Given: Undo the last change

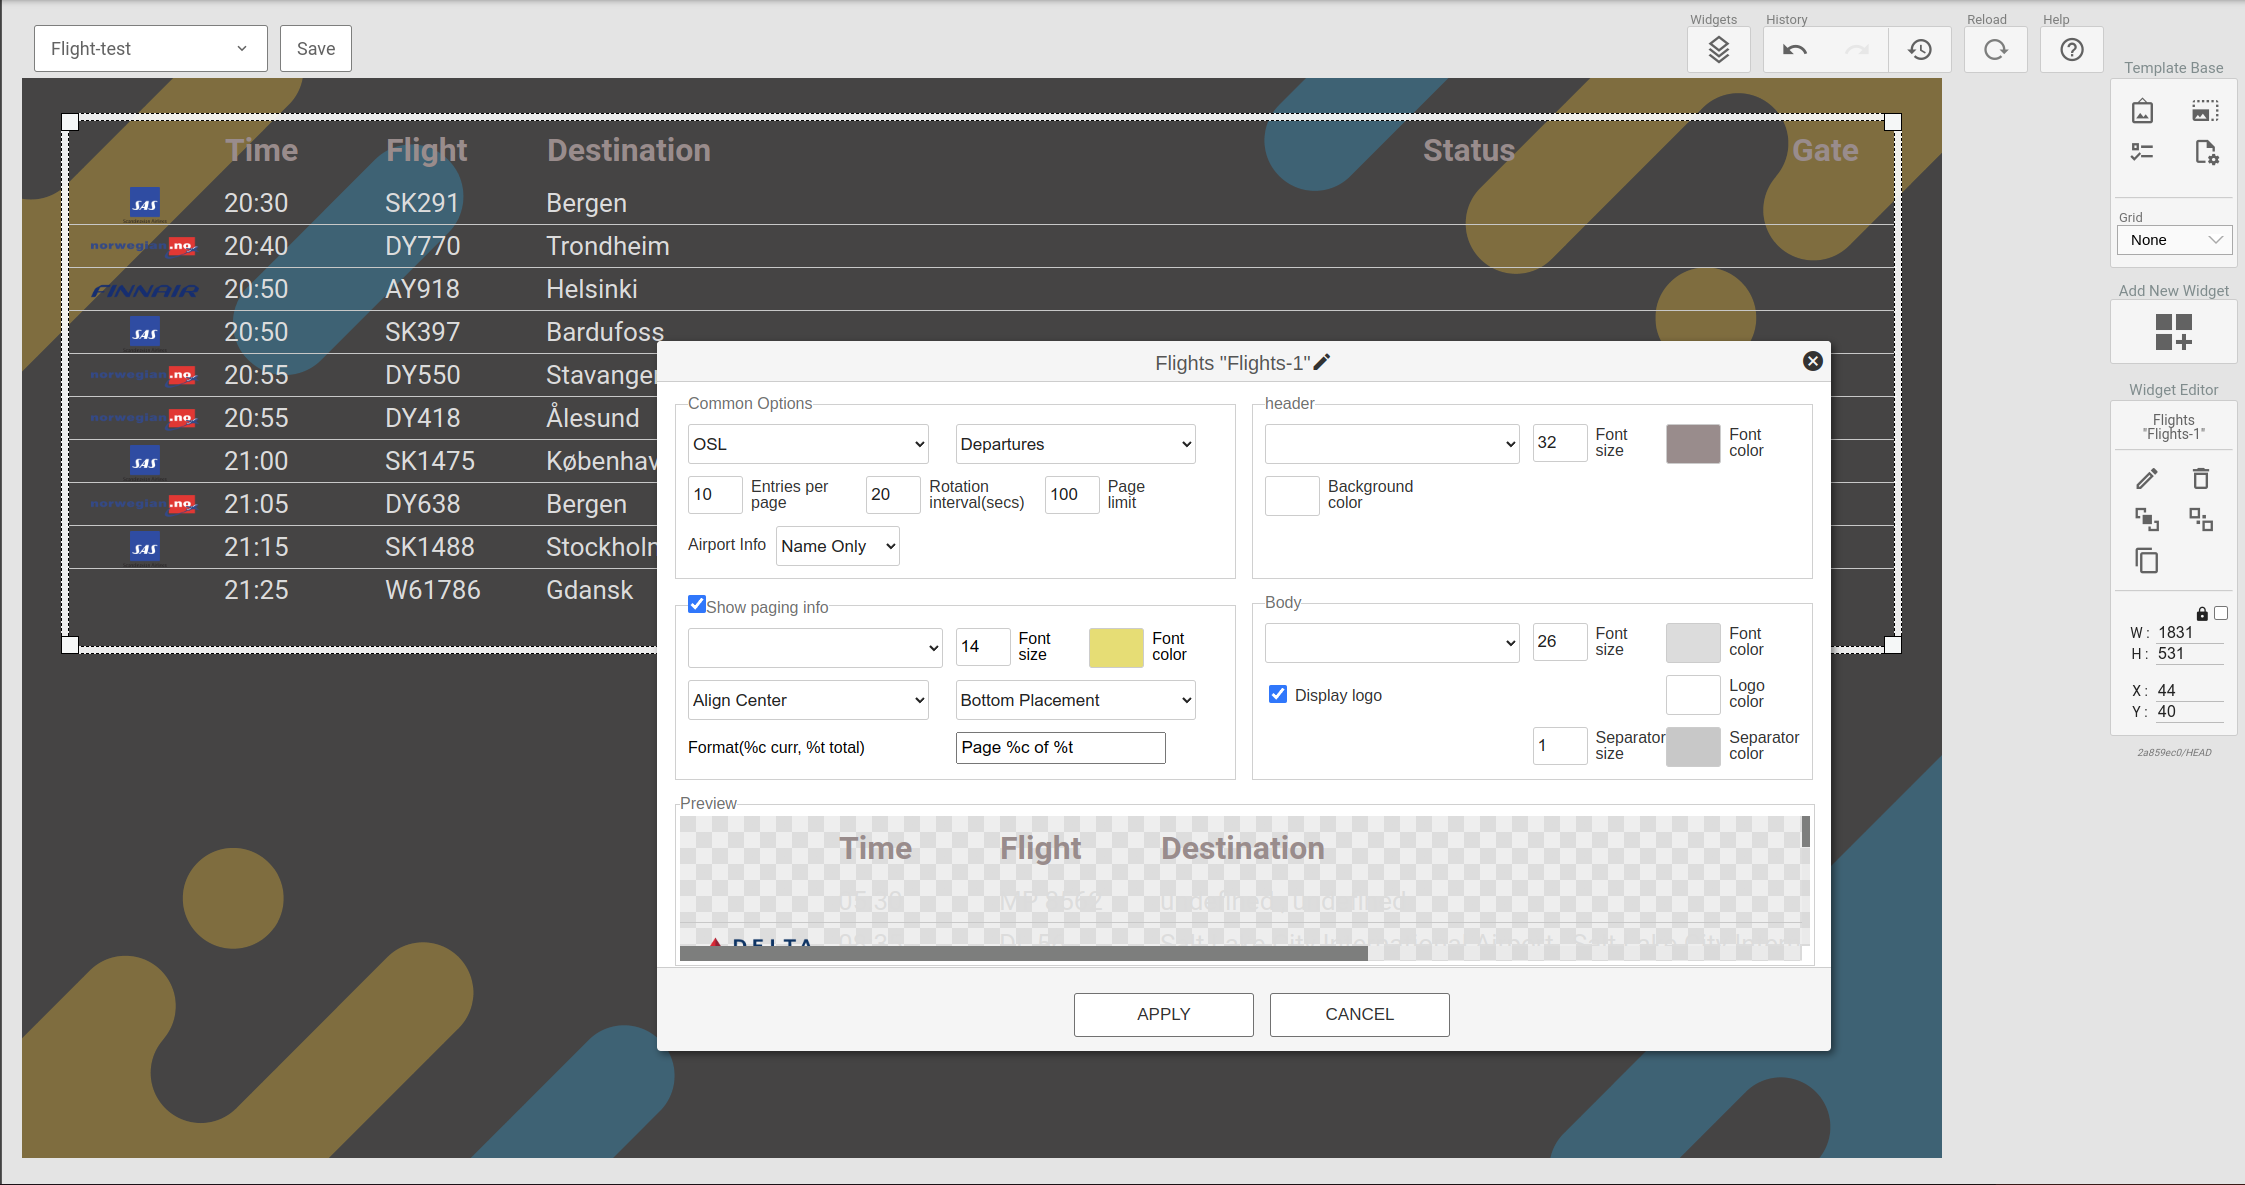Looking at the screenshot, I should click(1794, 49).
